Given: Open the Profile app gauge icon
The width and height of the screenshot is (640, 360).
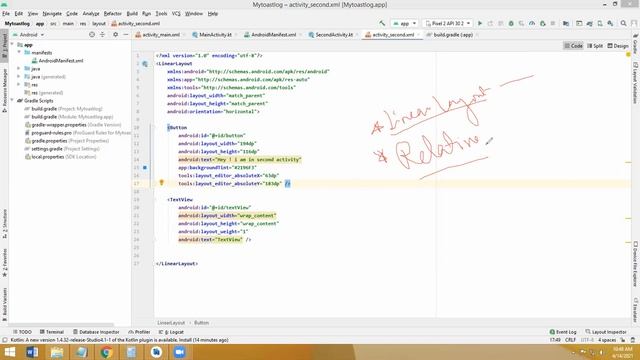Looking at the screenshot, I should pyautogui.click(x=532, y=24).
